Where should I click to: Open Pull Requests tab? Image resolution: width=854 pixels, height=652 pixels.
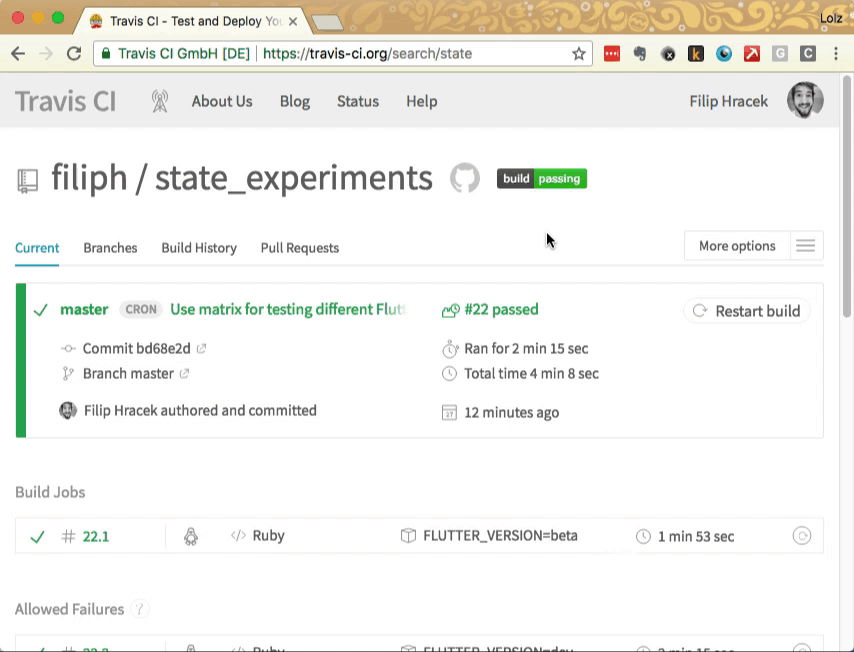click(x=300, y=248)
